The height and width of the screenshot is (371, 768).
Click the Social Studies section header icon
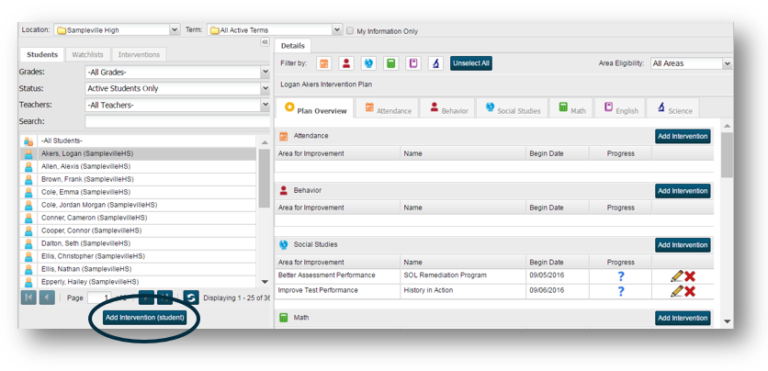[284, 245]
